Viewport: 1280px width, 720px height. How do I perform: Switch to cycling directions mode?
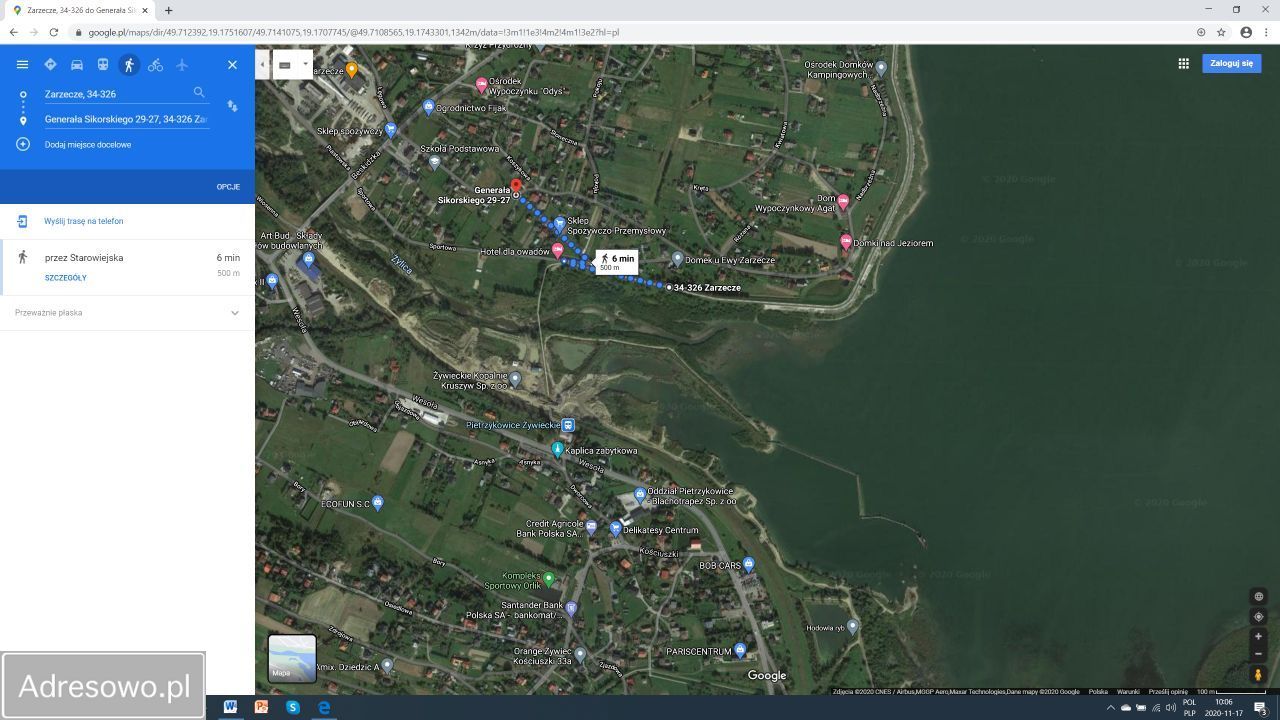(155, 65)
